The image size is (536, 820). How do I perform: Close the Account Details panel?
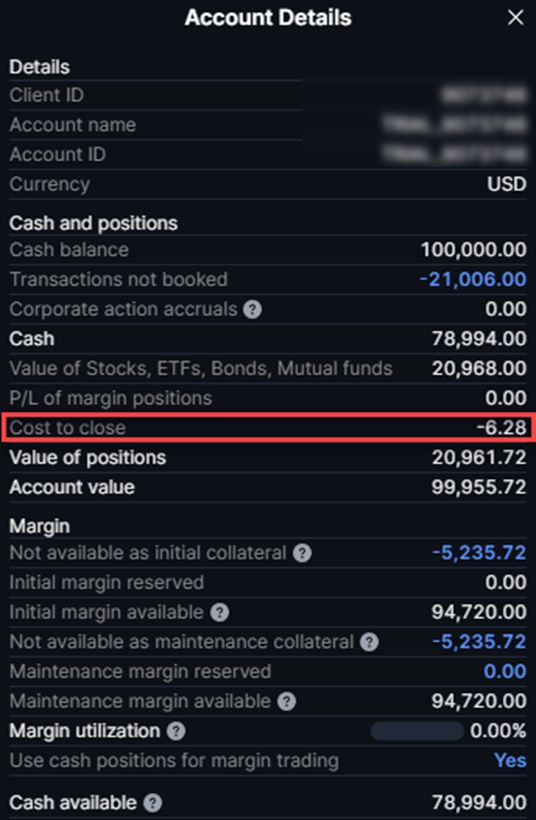pyautogui.click(x=516, y=18)
